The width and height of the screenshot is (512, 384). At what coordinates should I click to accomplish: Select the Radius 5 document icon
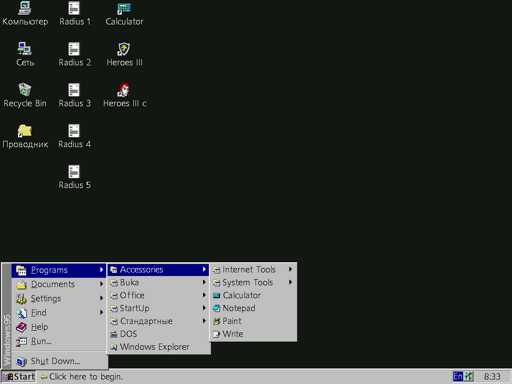(x=74, y=177)
